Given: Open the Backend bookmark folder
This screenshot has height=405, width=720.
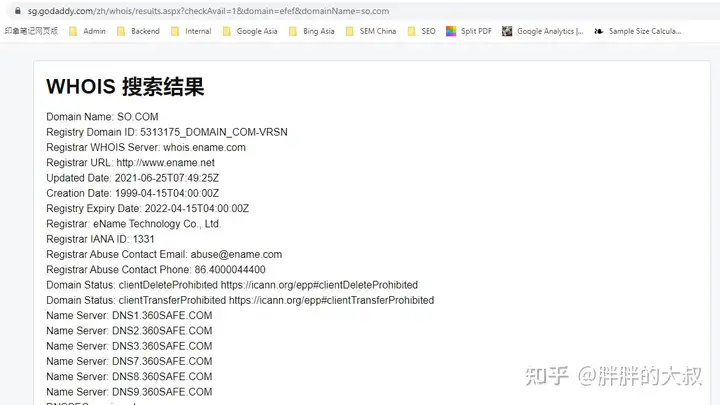Looking at the screenshot, I should coord(138,31).
